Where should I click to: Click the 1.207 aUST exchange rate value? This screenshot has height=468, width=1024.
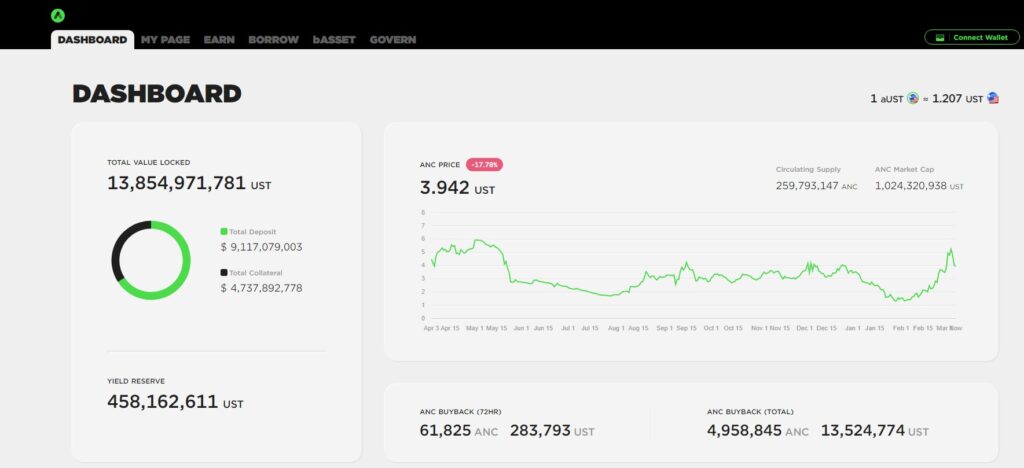click(x=947, y=99)
